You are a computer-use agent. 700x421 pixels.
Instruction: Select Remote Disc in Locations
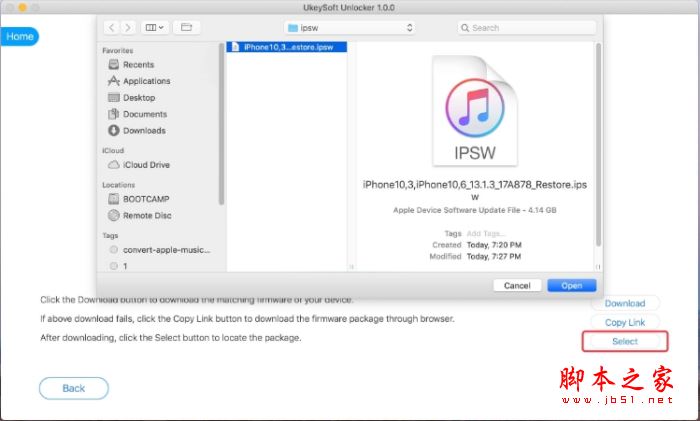click(147, 216)
